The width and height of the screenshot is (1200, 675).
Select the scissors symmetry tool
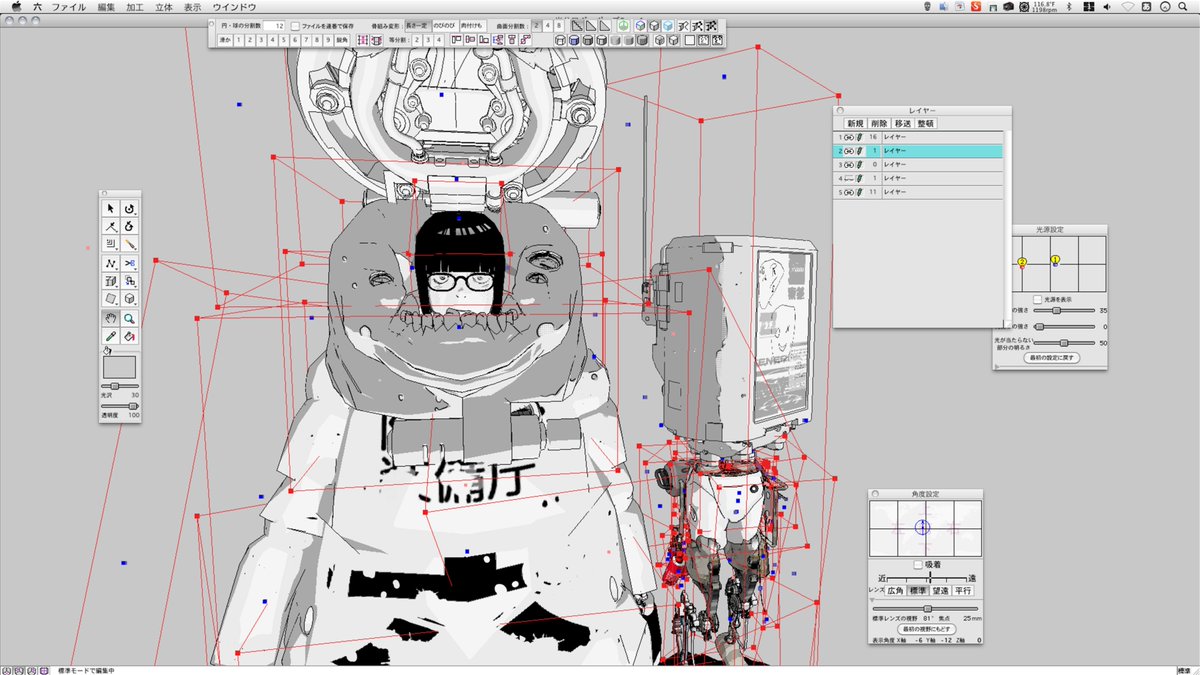pos(129,264)
